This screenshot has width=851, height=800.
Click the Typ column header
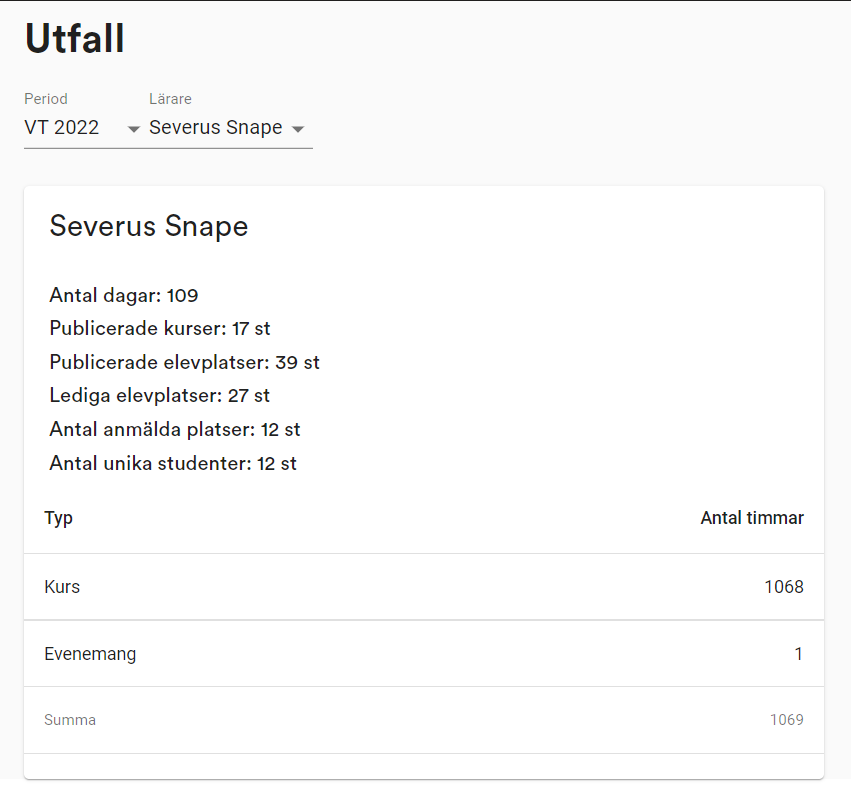click(x=59, y=518)
